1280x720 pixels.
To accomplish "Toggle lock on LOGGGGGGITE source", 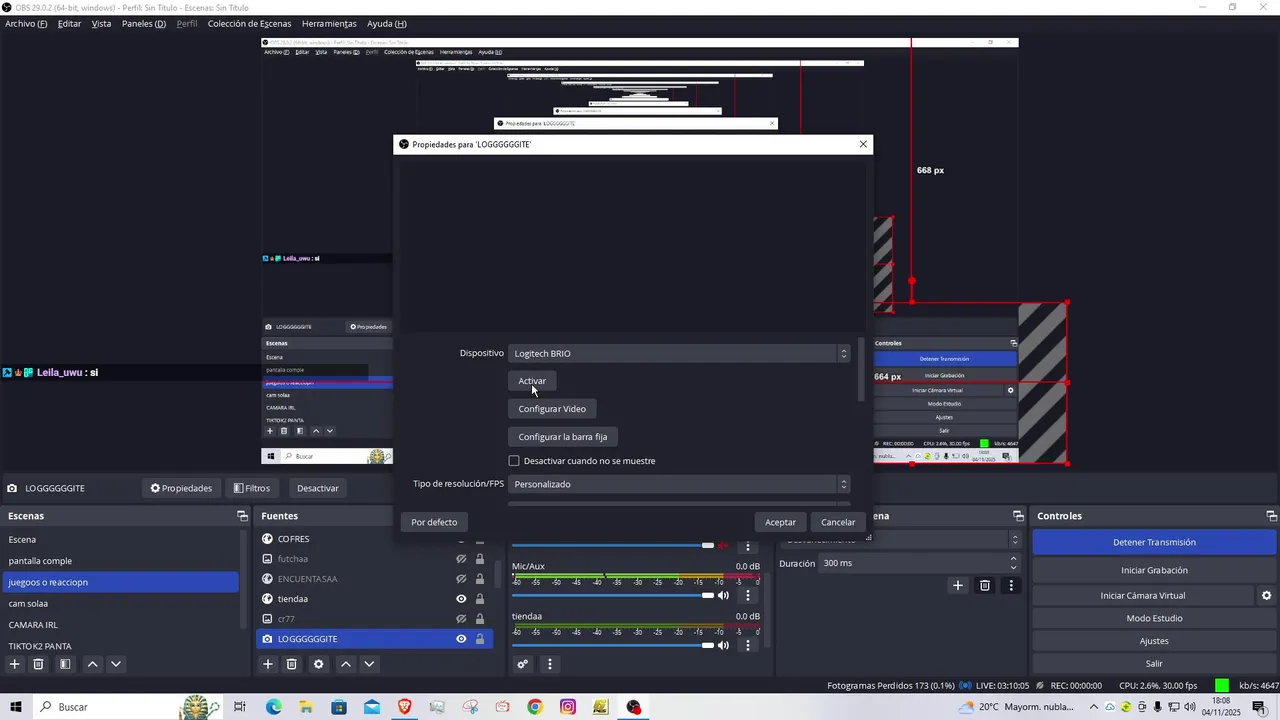I will (x=480, y=639).
